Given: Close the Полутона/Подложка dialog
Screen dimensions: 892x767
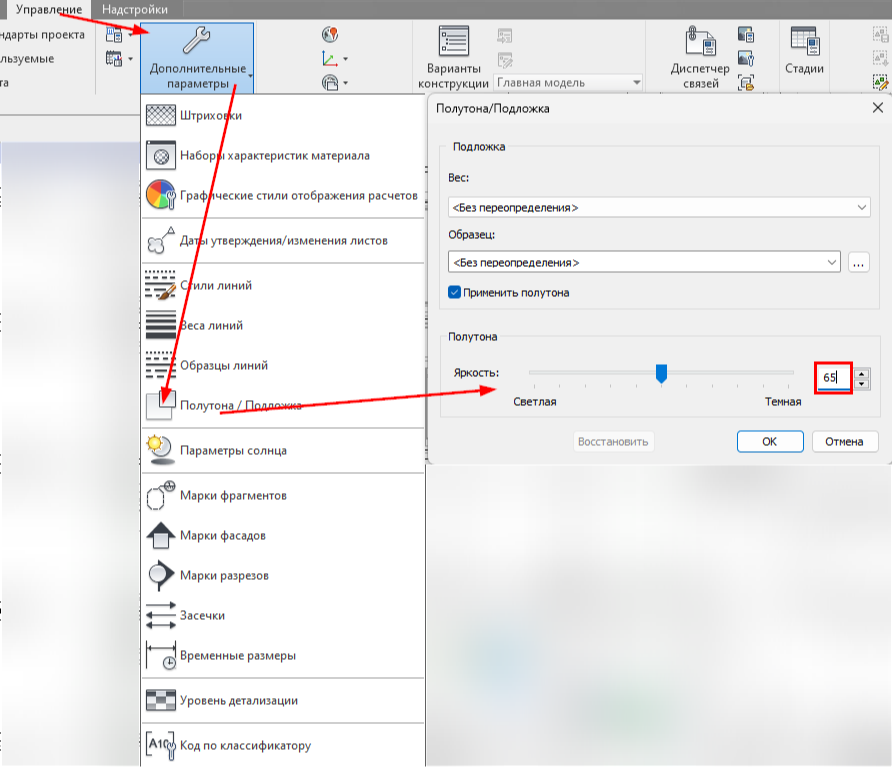Looking at the screenshot, I should click(x=878, y=108).
